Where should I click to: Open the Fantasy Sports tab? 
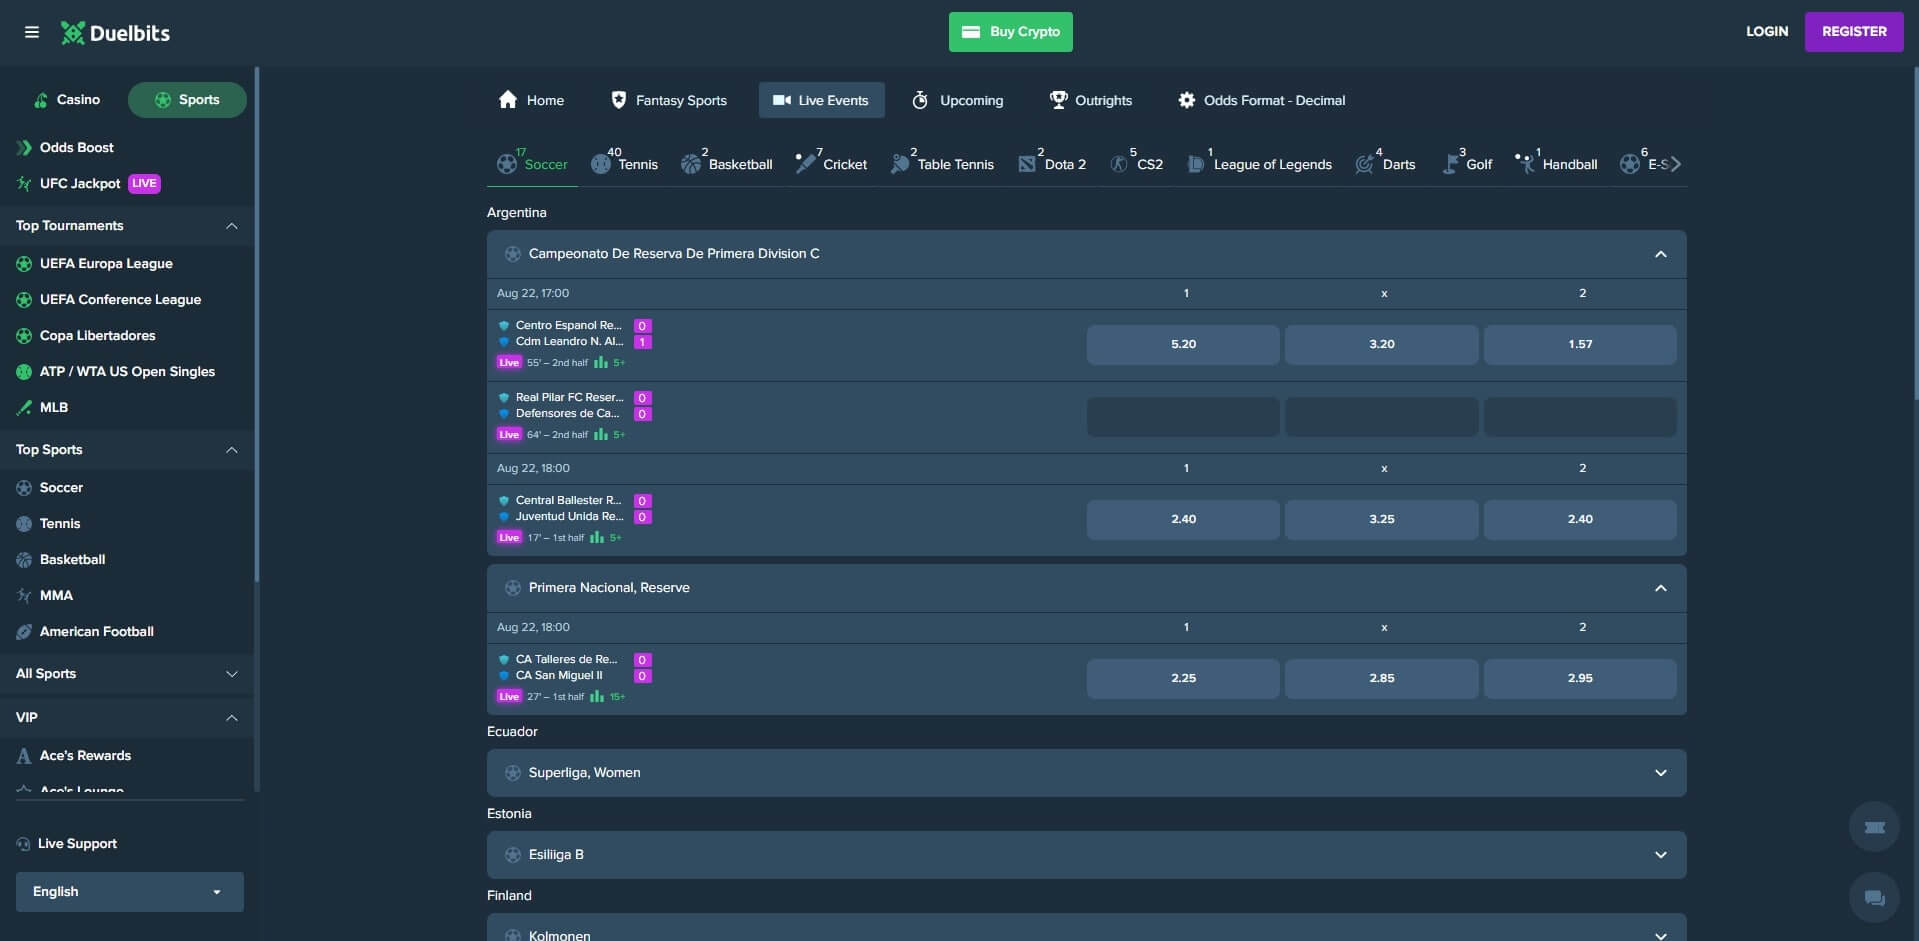(x=668, y=100)
